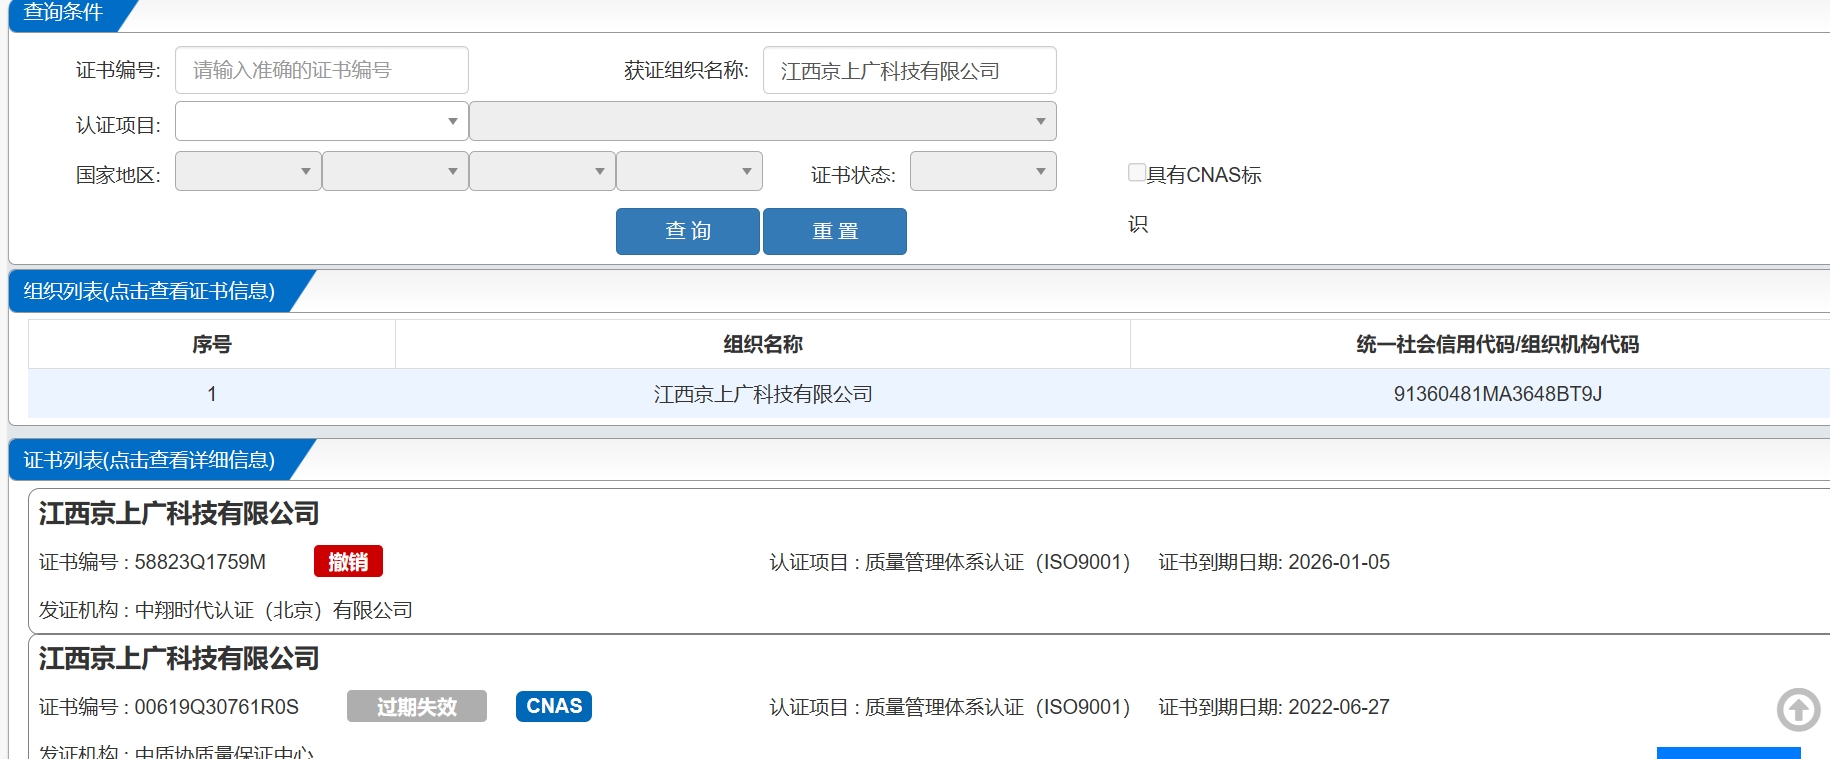Open the first 国家地区 dropdown
This screenshot has width=1830, height=759.
[248, 171]
